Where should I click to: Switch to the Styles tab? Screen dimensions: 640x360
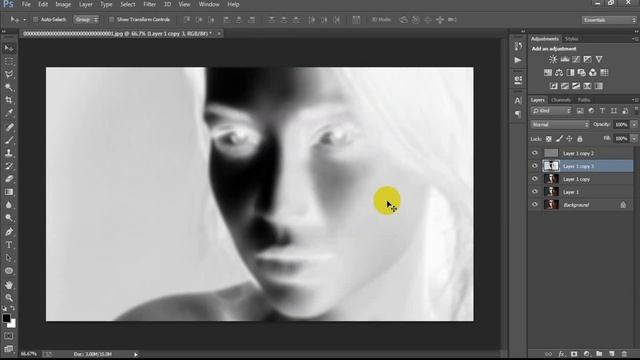(x=571, y=39)
